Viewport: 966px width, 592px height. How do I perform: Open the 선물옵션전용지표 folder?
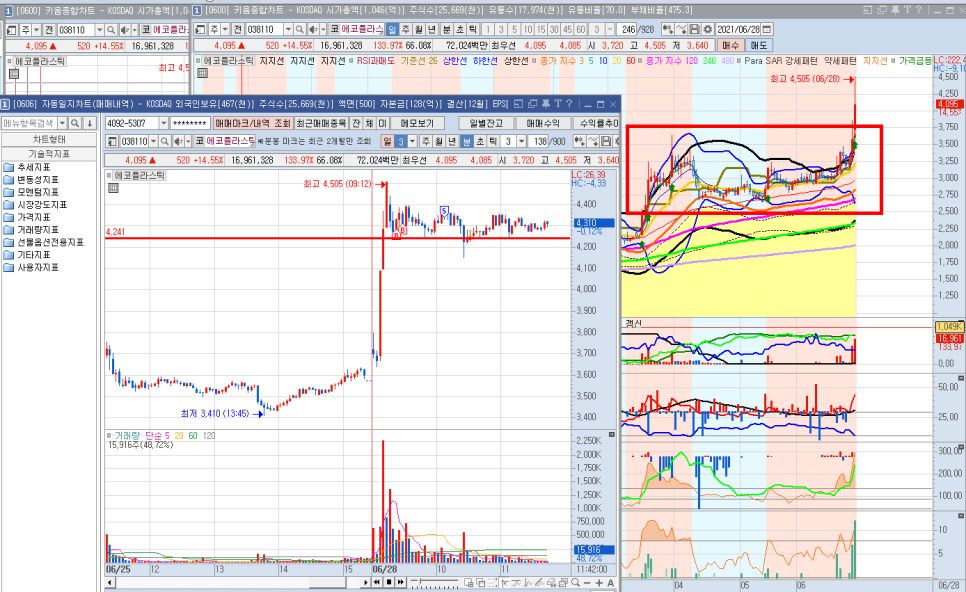43,242
